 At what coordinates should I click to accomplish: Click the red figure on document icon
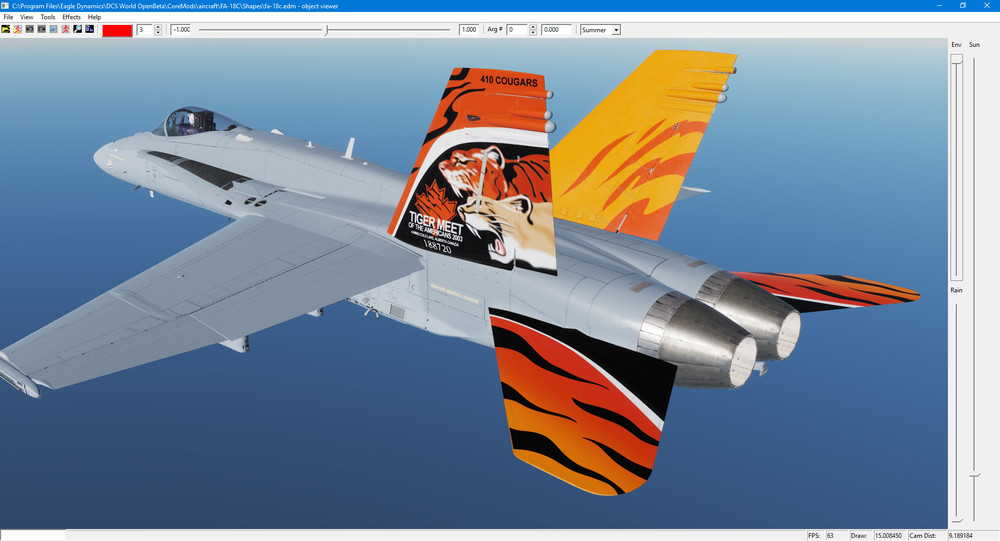[18, 29]
